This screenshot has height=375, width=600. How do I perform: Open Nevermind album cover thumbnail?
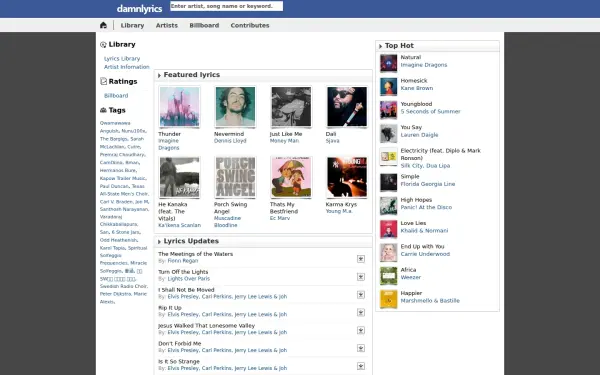coord(235,107)
